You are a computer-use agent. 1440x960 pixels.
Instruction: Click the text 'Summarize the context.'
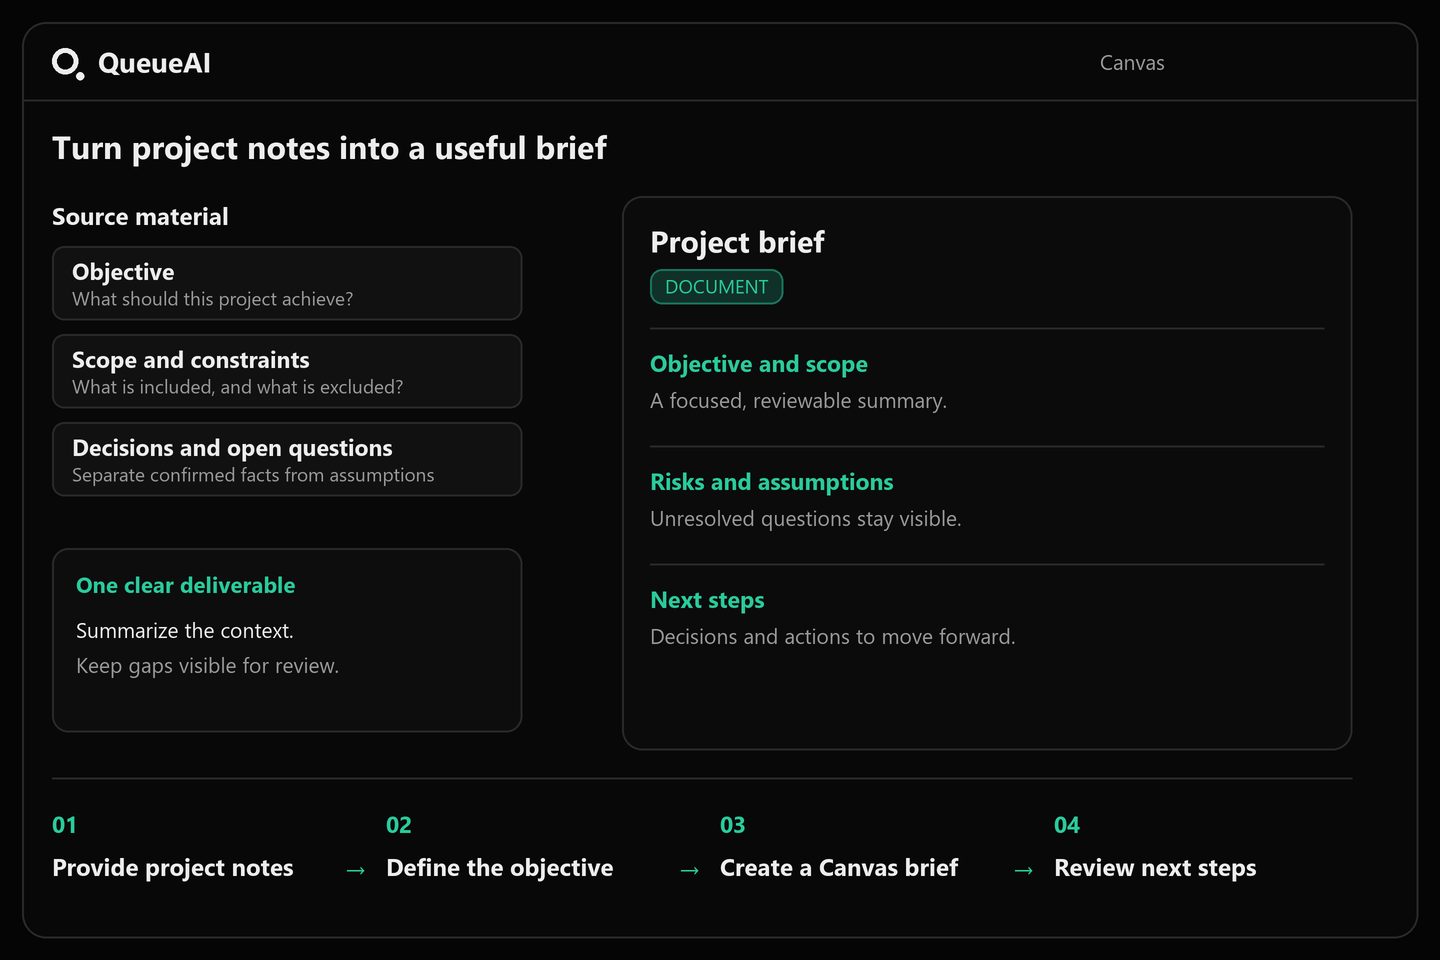click(x=185, y=631)
